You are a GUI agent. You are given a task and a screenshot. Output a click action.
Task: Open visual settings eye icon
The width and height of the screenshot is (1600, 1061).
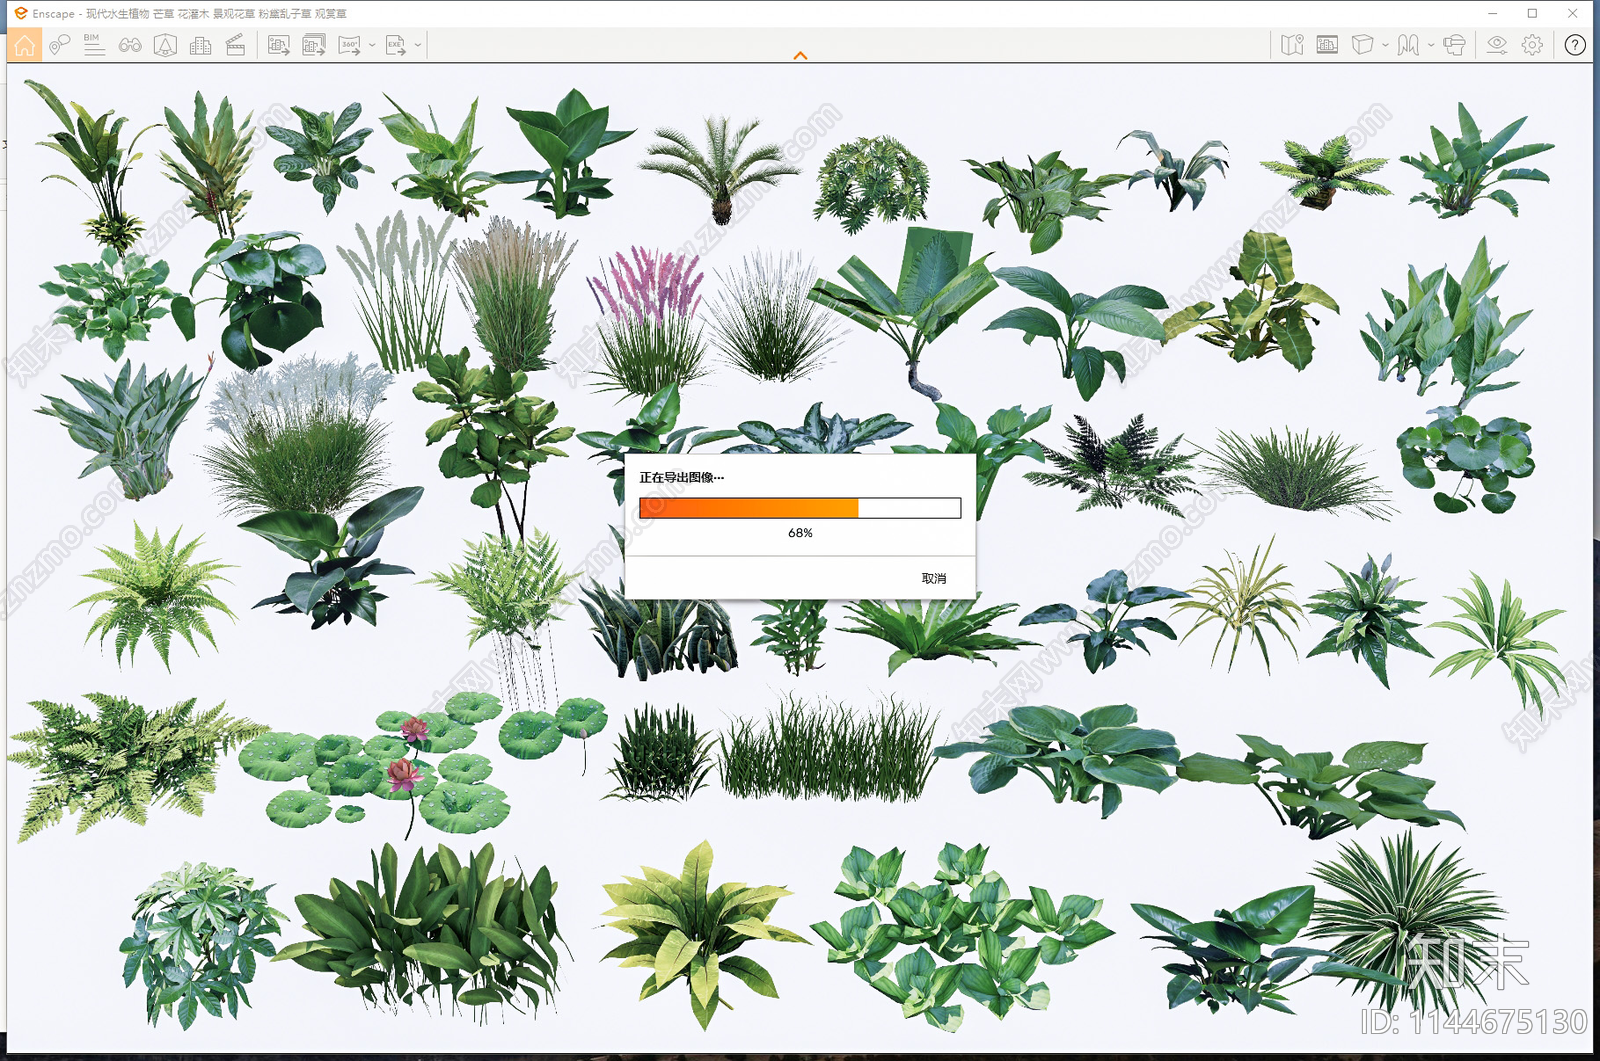(1497, 45)
